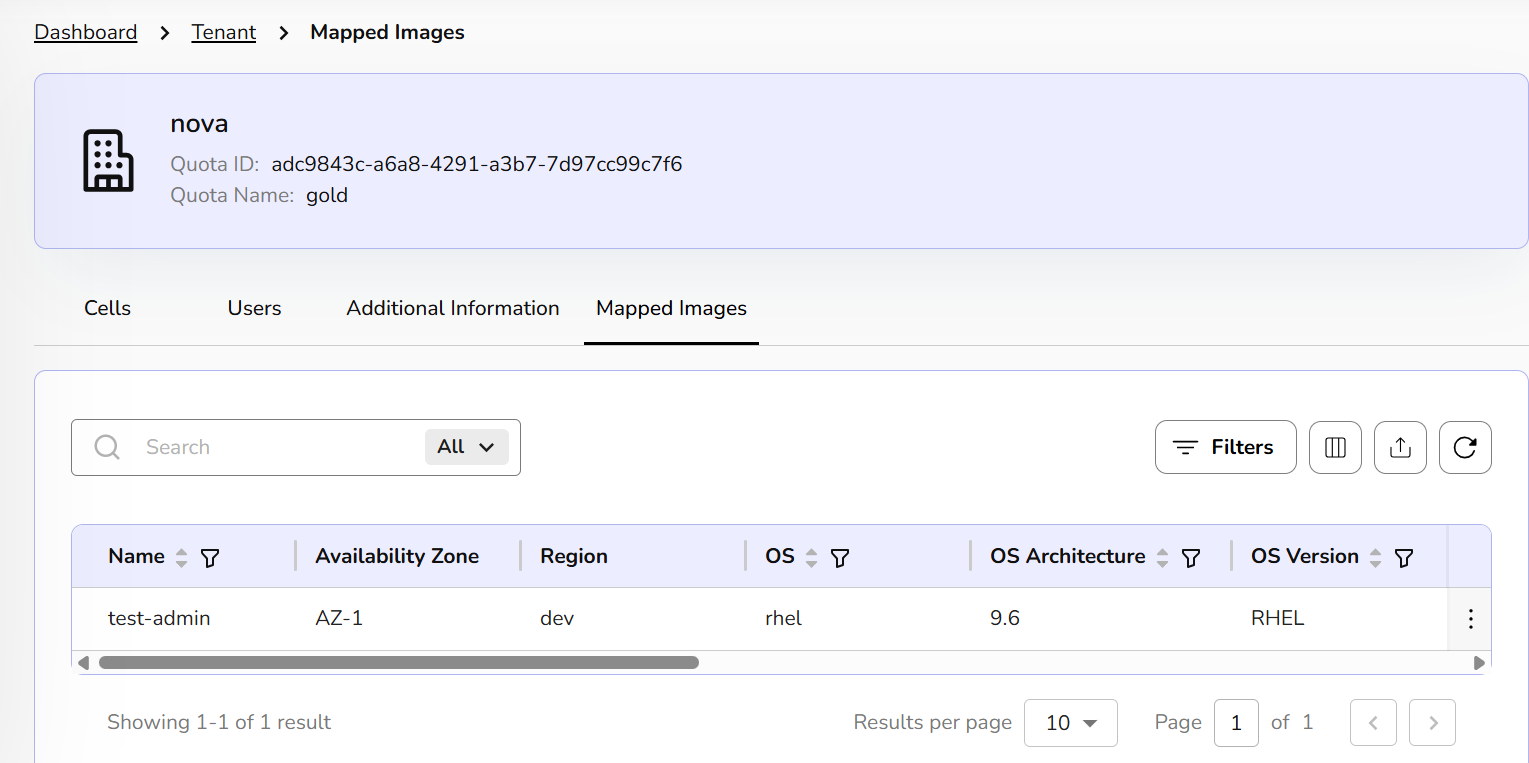Open the OS Version filter icon
Viewport: 1529px width, 763px height.
click(x=1404, y=558)
